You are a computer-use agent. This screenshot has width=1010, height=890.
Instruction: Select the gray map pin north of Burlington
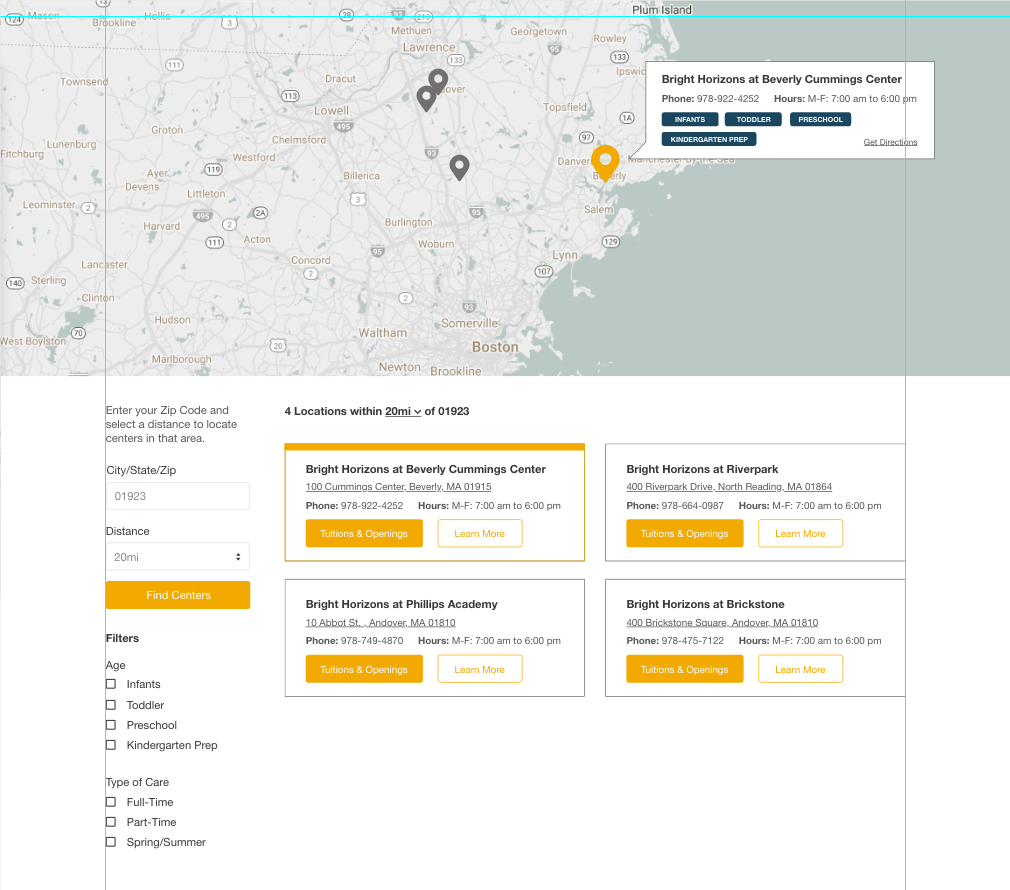(459, 167)
